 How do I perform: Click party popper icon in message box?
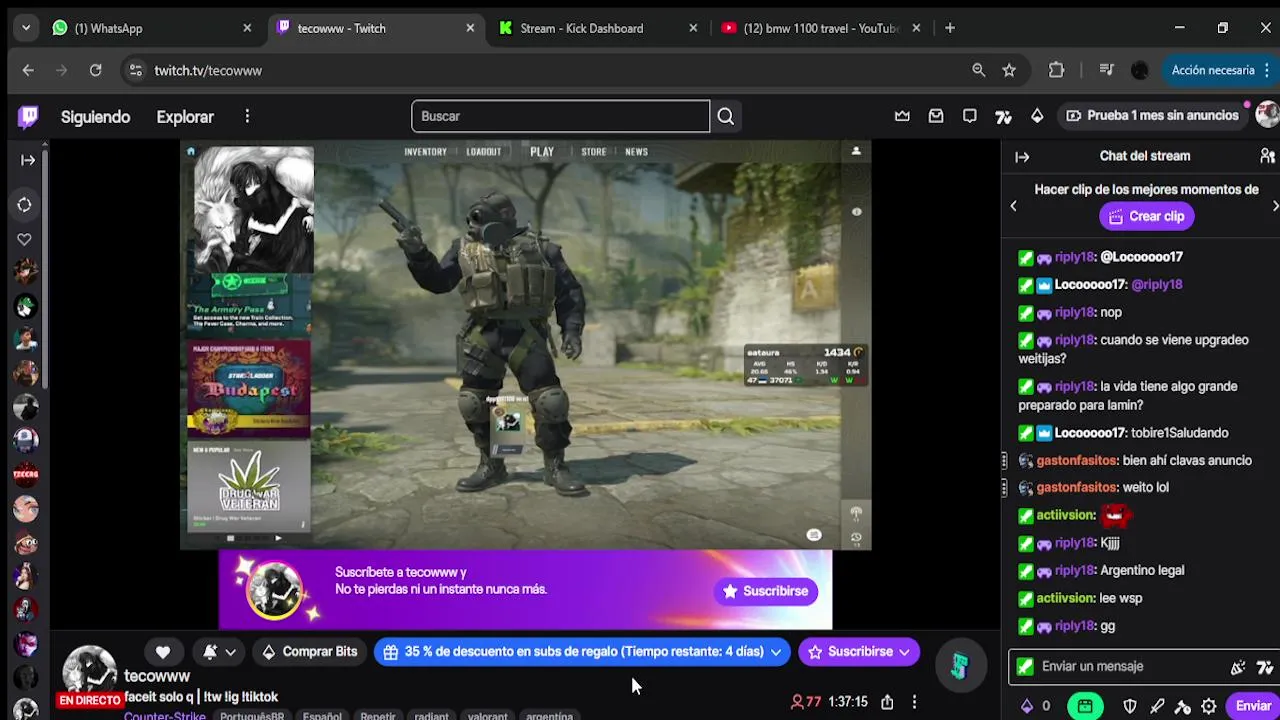[1238, 667]
